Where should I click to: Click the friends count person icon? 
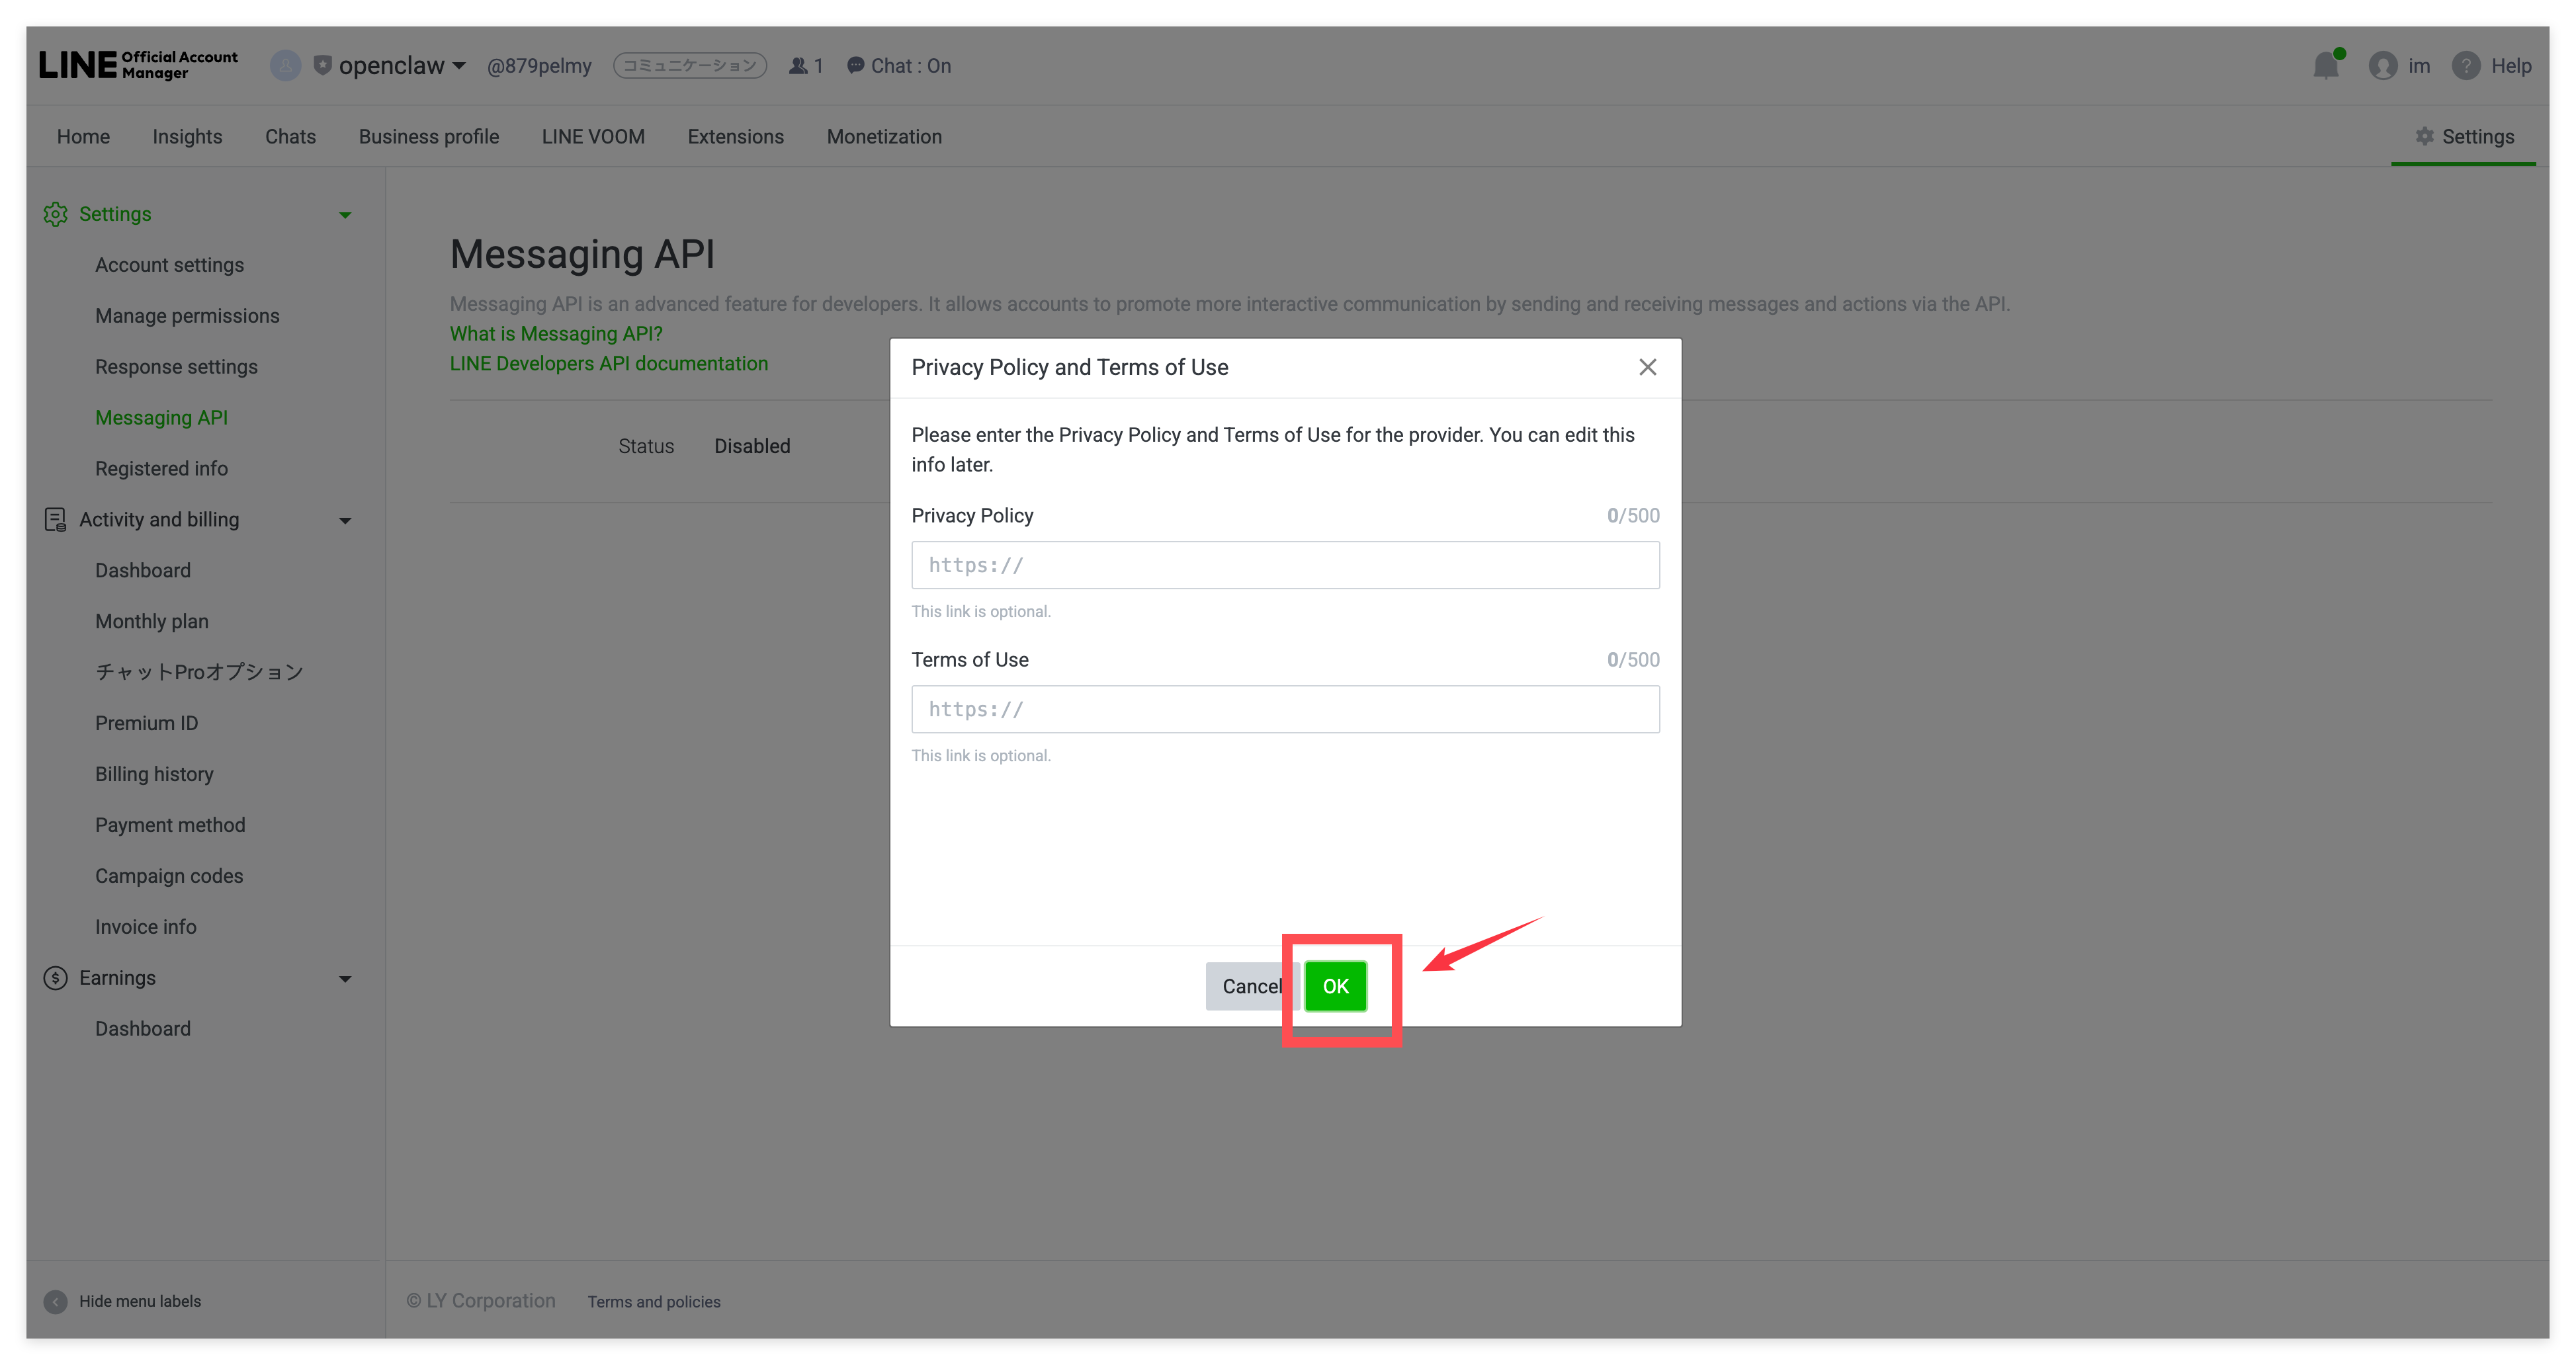point(798,66)
